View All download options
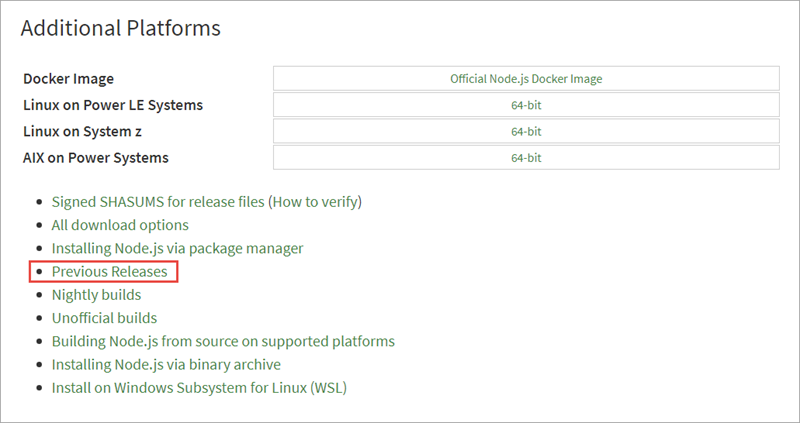800x423 pixels. point(120,225)
